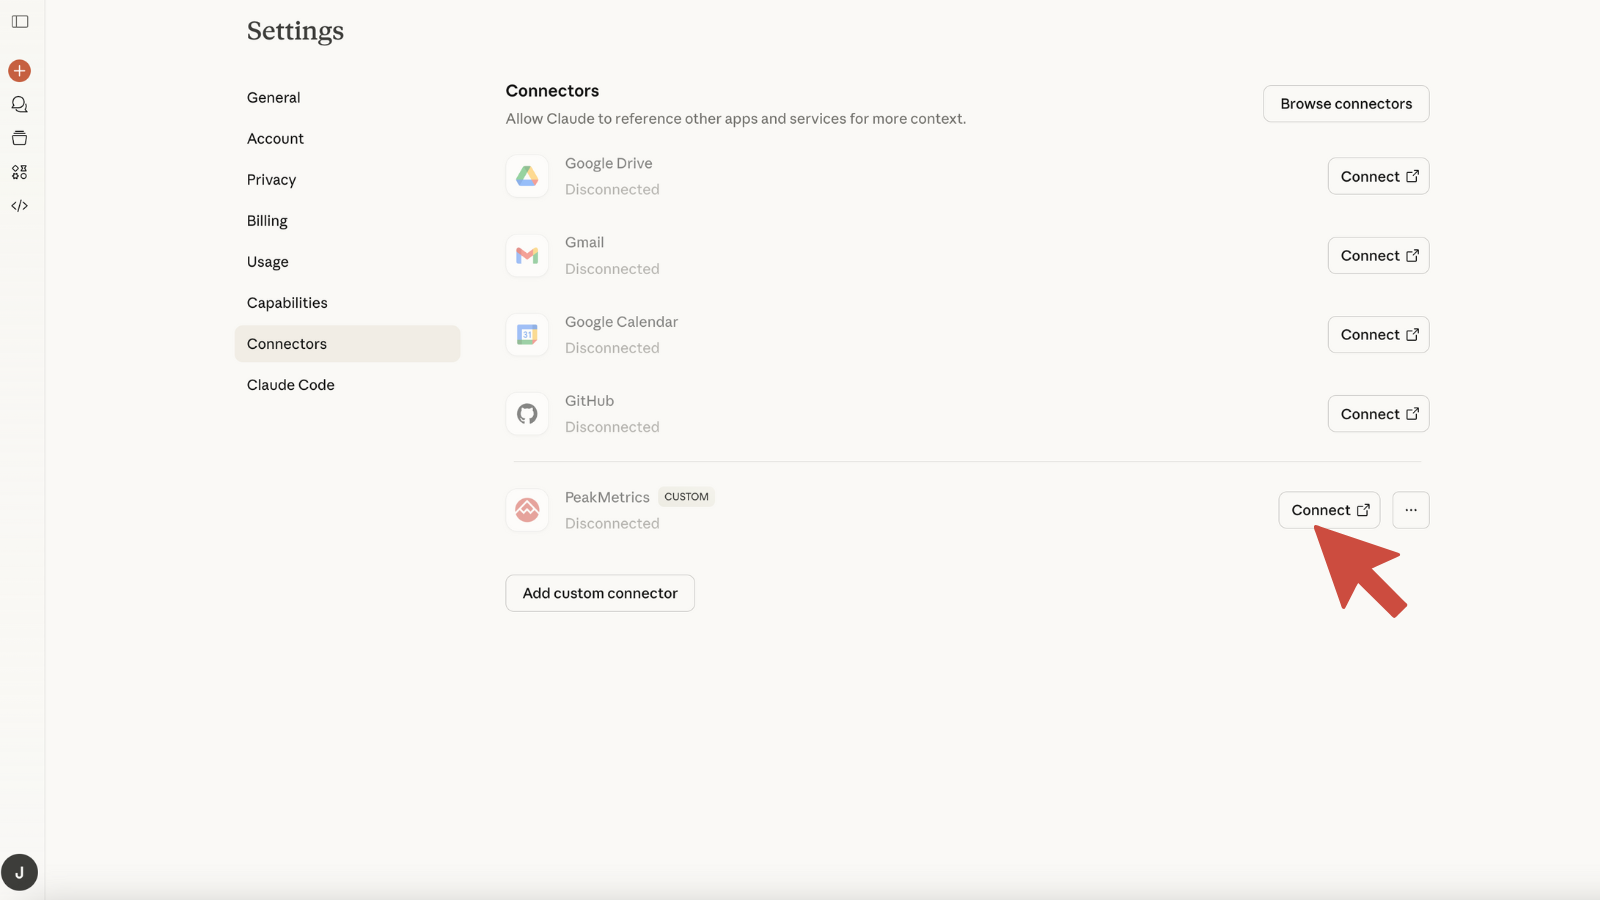1600x900 pixels.
Task: View the Capabilities settings page
Action: coord(287,303)
